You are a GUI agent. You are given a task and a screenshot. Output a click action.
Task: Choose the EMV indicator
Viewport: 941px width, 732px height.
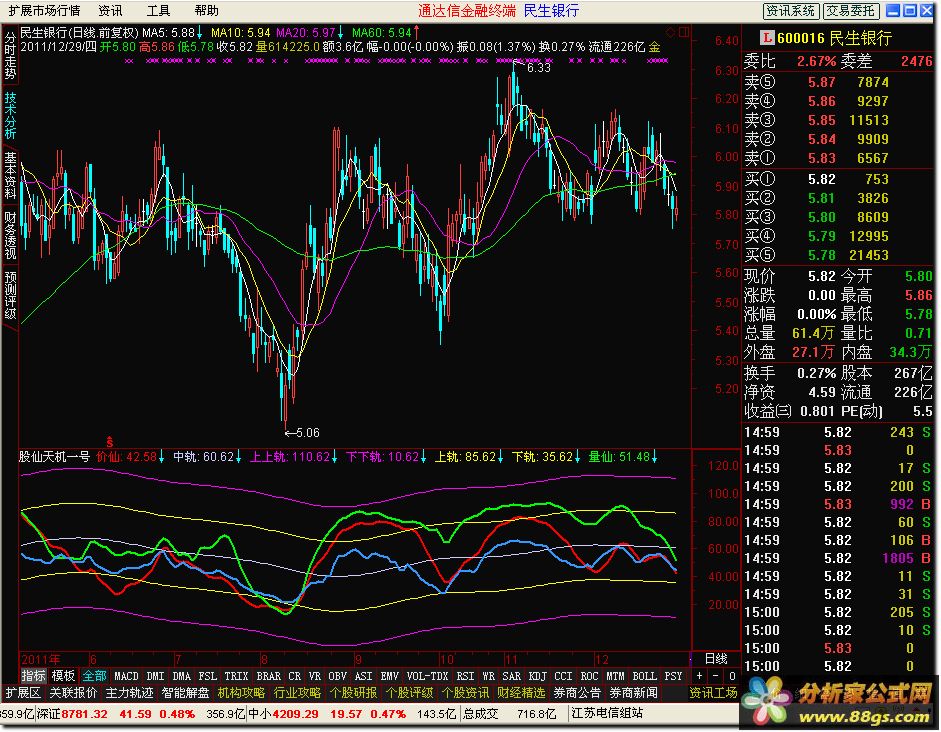click(389, 676)
